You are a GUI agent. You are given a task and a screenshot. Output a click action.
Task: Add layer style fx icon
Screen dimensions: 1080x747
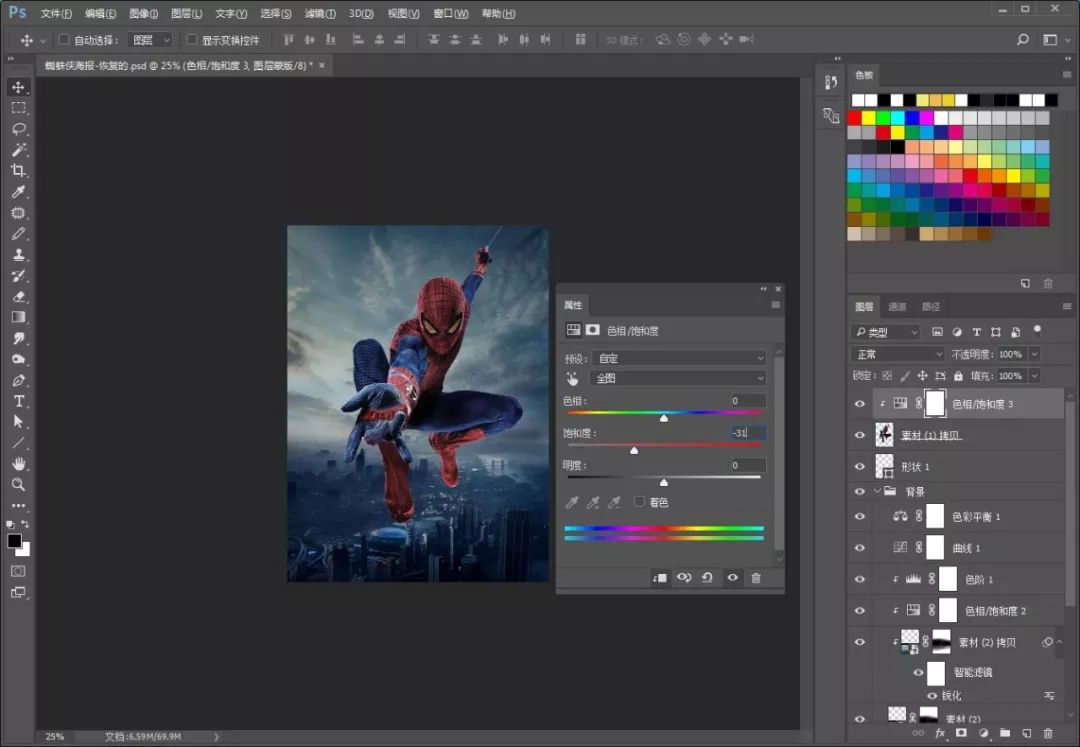coord(939,734)
